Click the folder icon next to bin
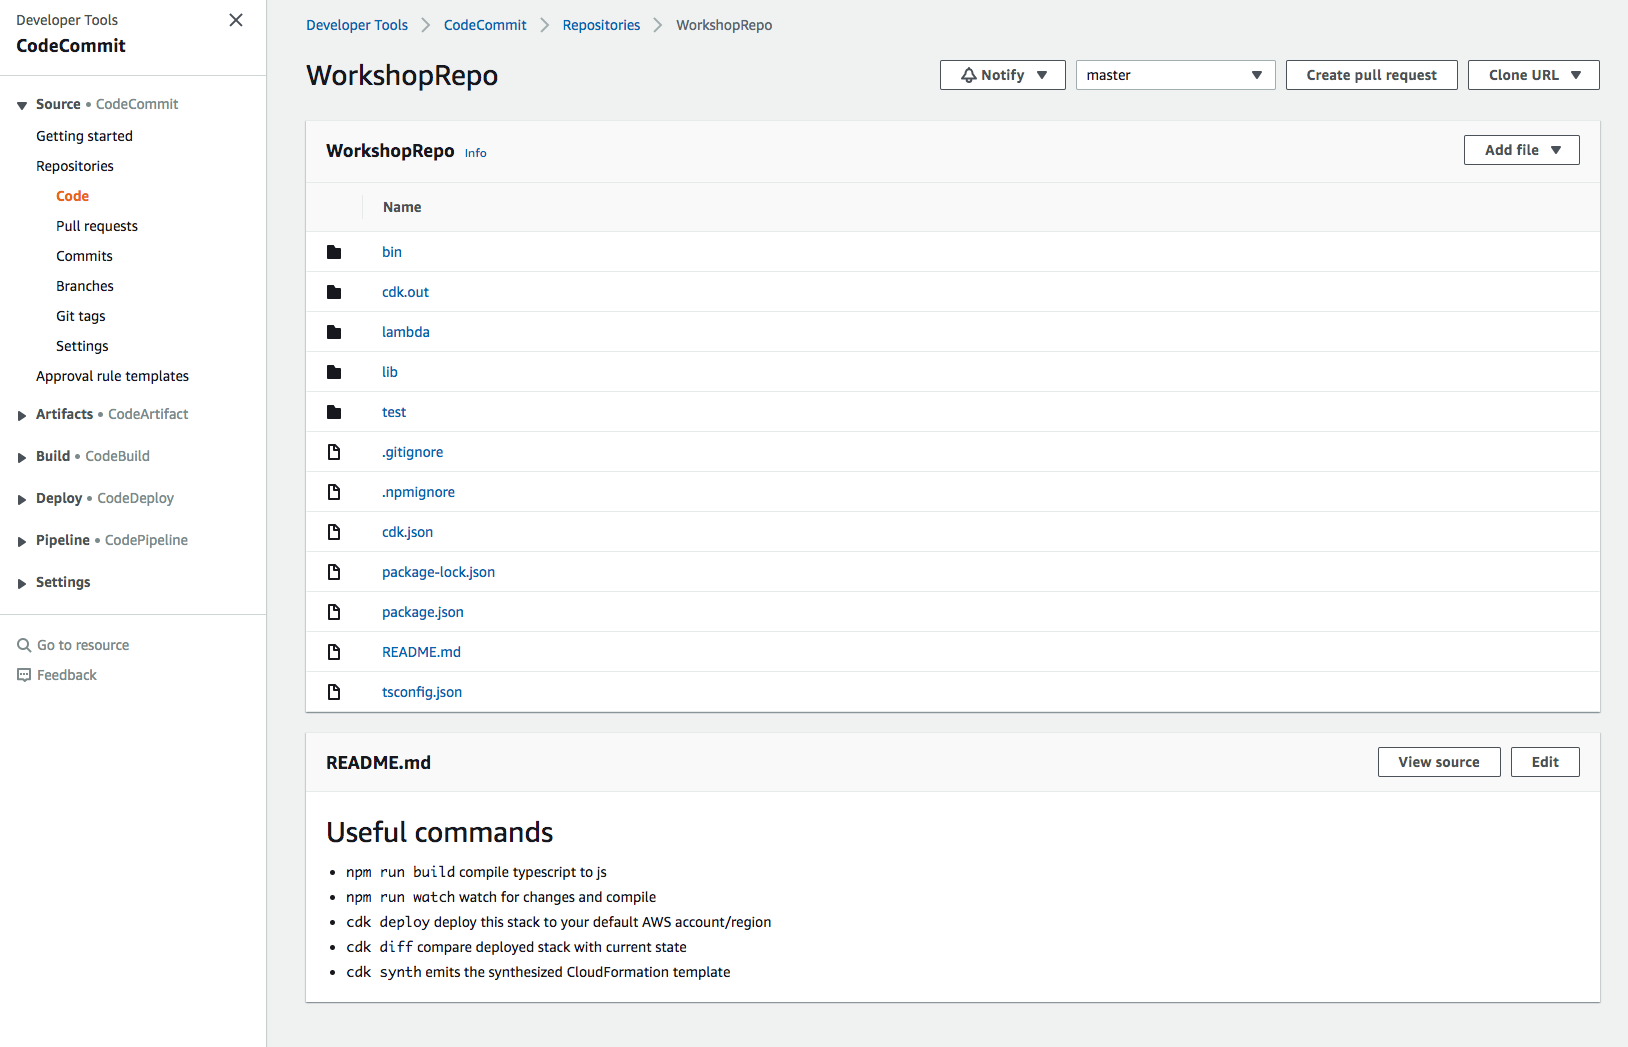The image size is (1628, 1047). click(x=334, y=252)
